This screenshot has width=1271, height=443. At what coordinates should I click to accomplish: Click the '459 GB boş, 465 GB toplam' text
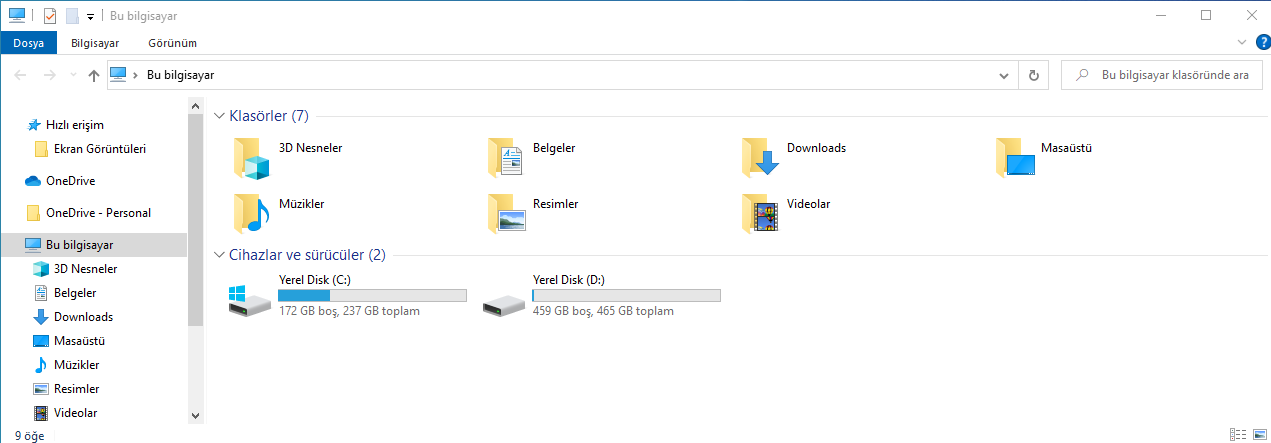pyautogui.click(x=603, y=311)
